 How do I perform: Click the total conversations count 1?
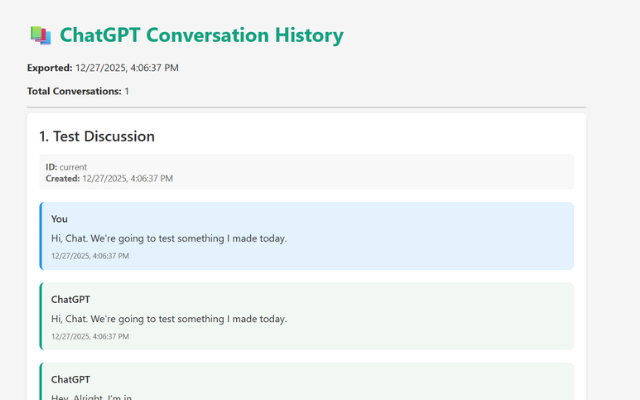[127, 91]
